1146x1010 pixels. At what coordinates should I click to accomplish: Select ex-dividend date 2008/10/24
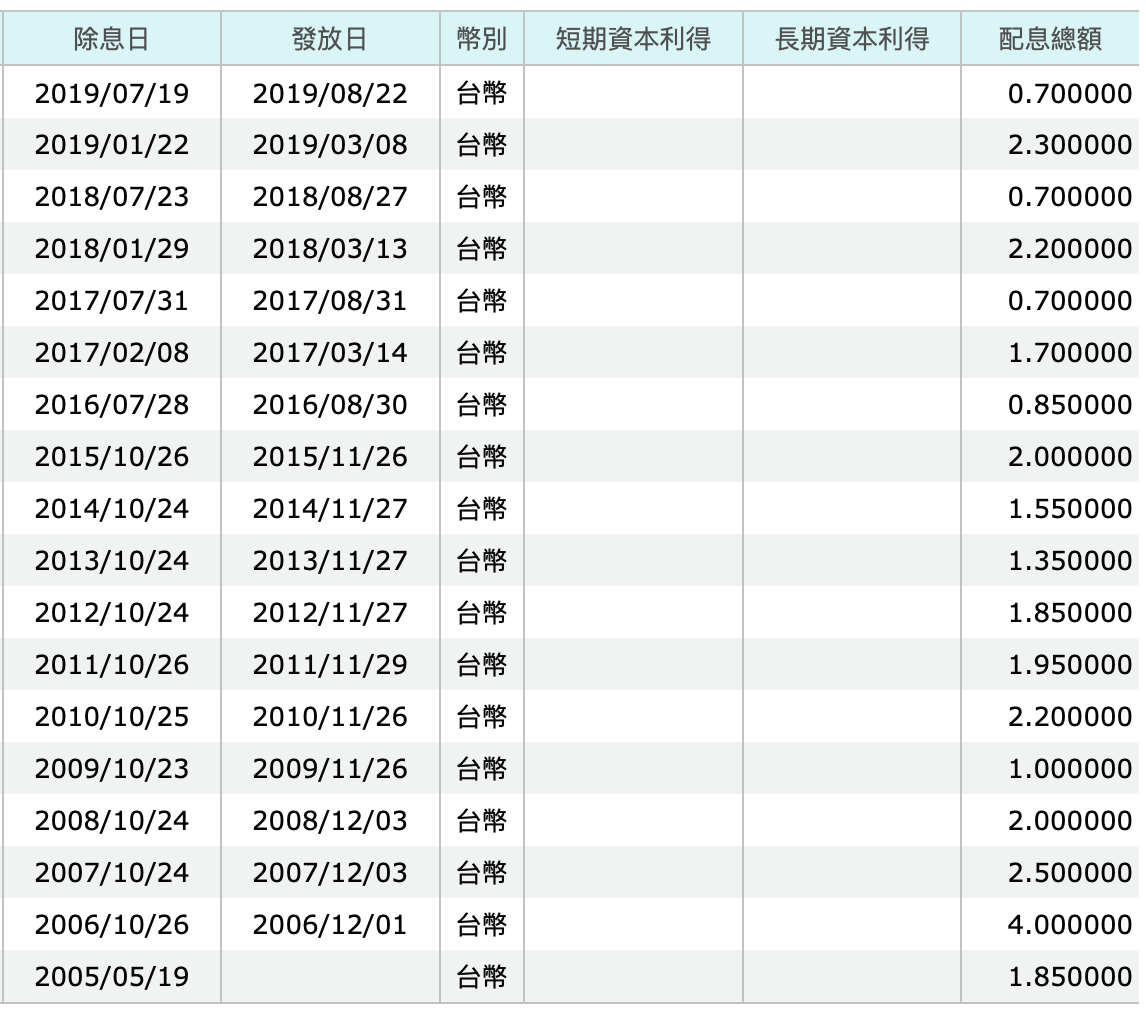point(112,820)
